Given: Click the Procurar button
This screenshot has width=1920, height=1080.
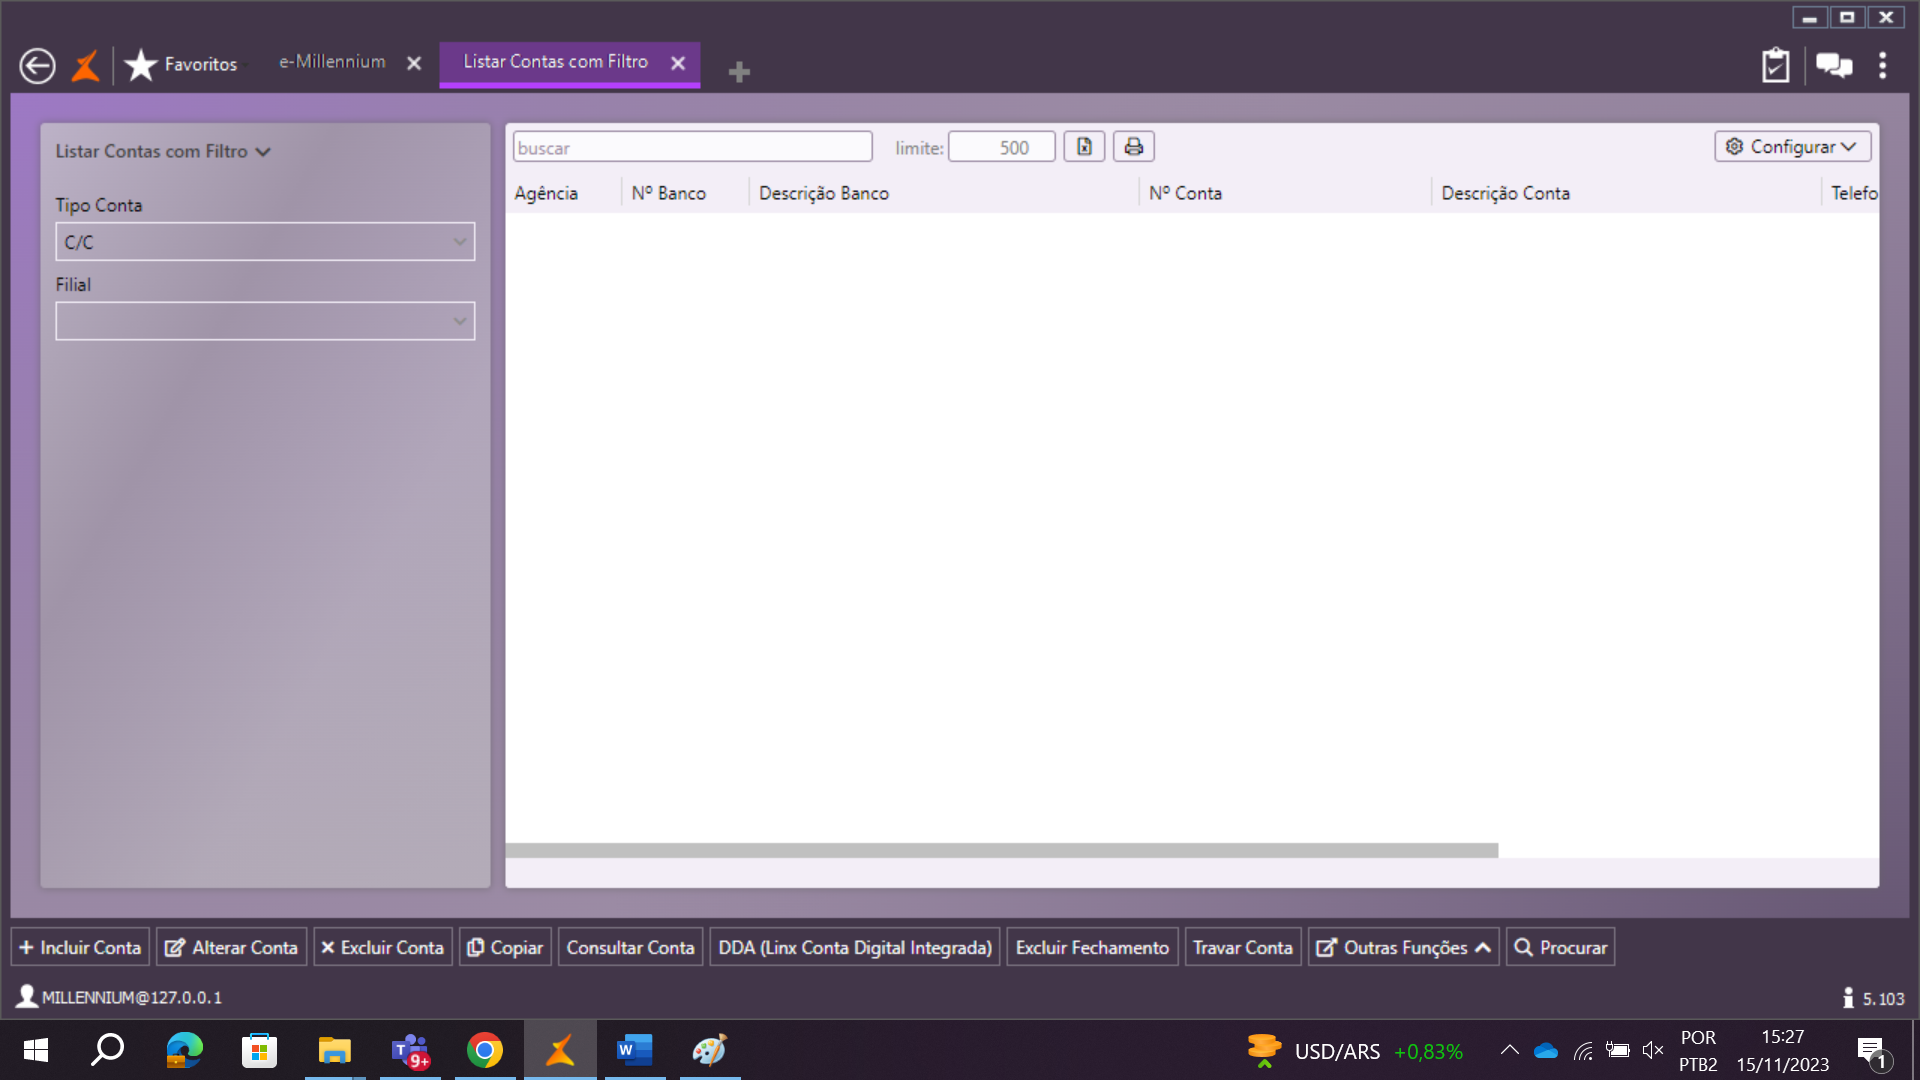Looking at the screenshot, I should tap(1560, 947).
